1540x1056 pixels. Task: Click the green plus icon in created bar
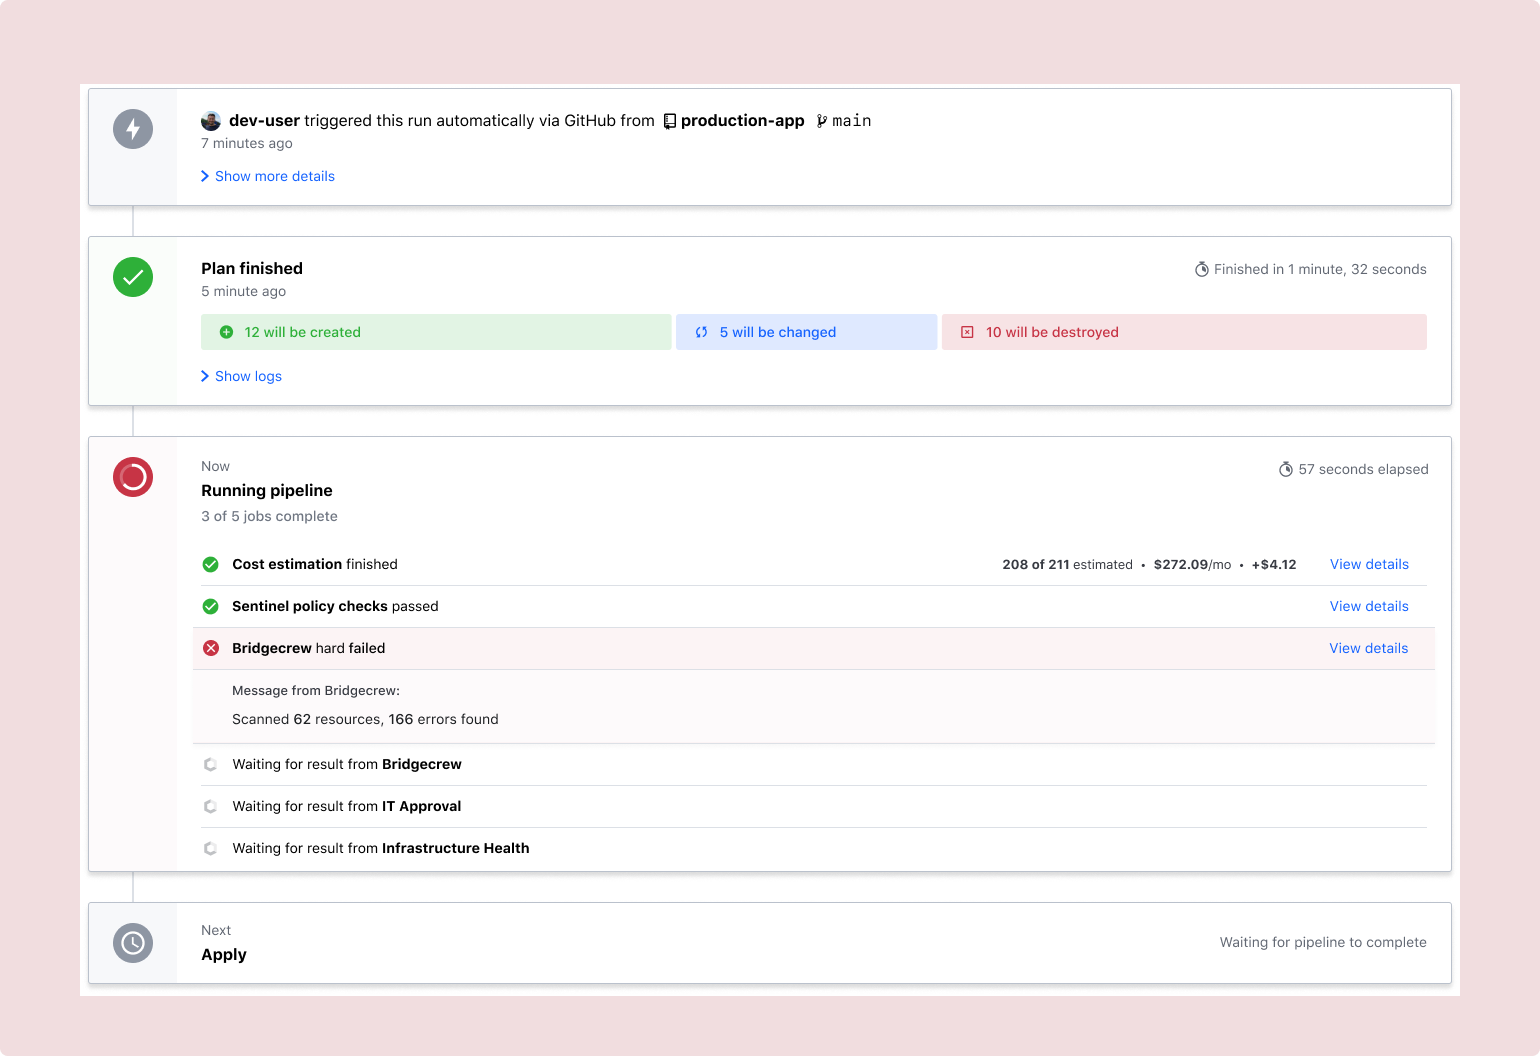[x=227, y=332]
